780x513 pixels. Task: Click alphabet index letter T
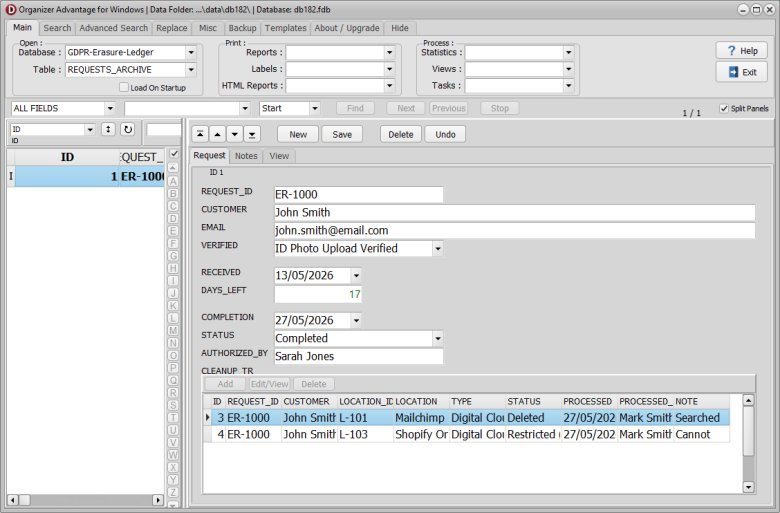tap(173, 417)
